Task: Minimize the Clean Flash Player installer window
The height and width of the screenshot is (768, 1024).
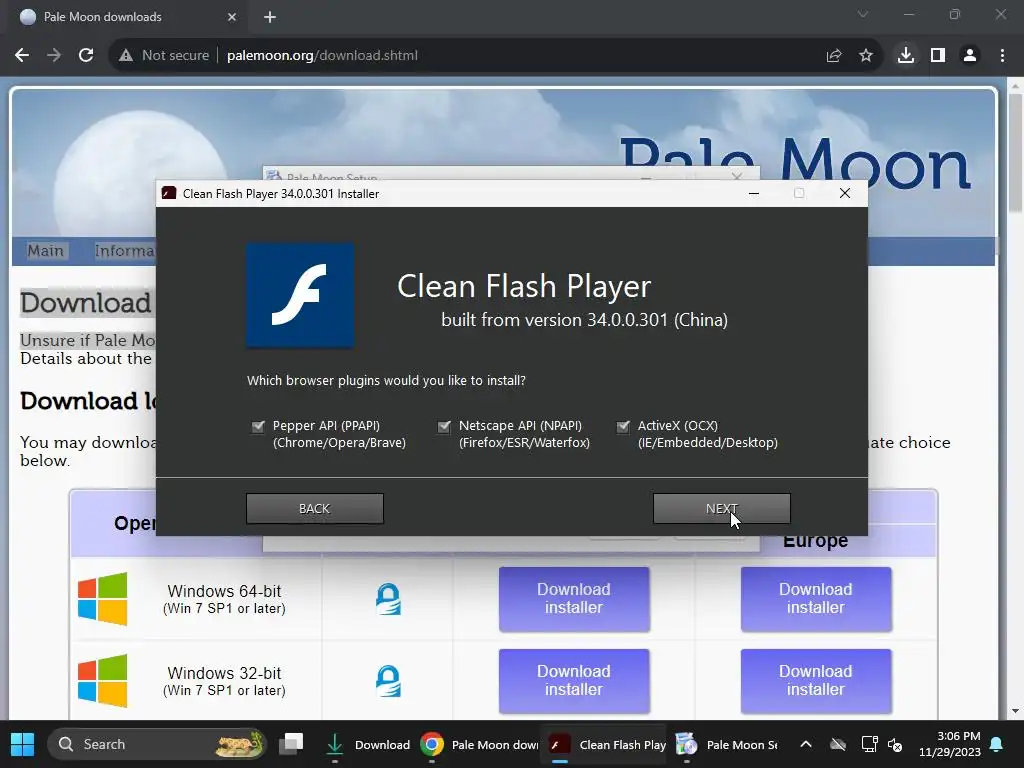Action: click(x=754, y=193)
